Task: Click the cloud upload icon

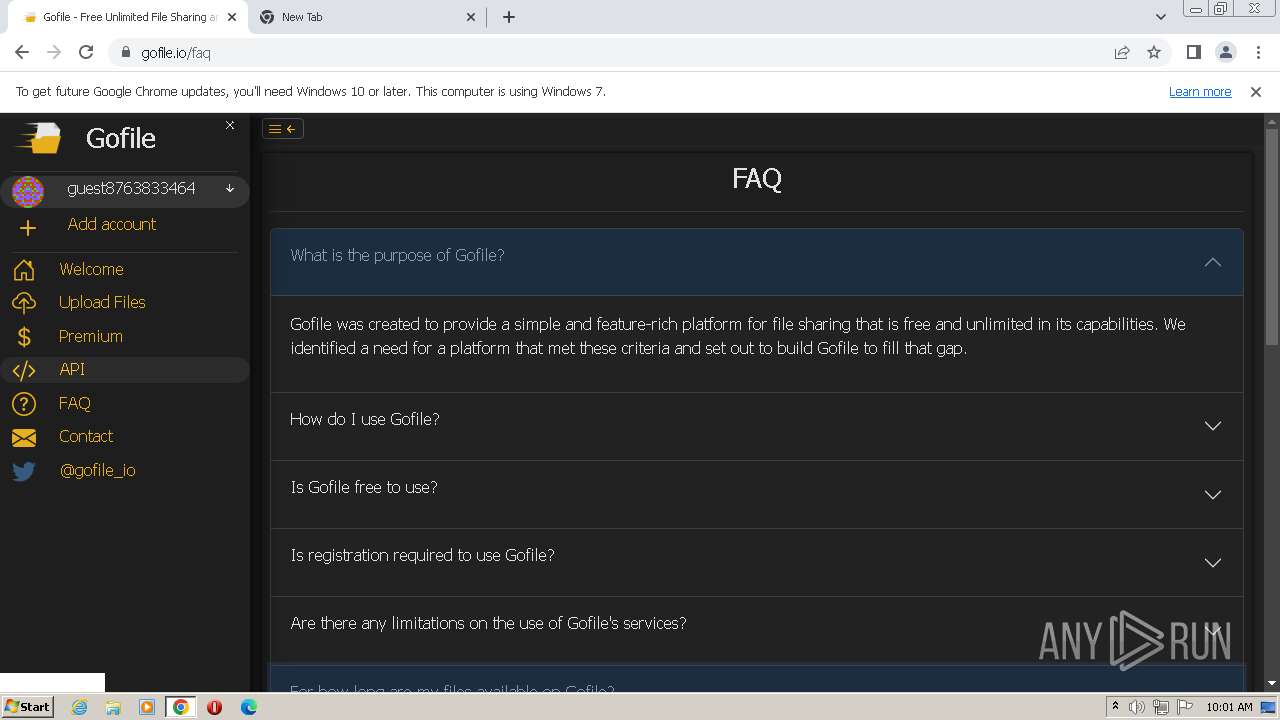Action: [x=24, y=303]
